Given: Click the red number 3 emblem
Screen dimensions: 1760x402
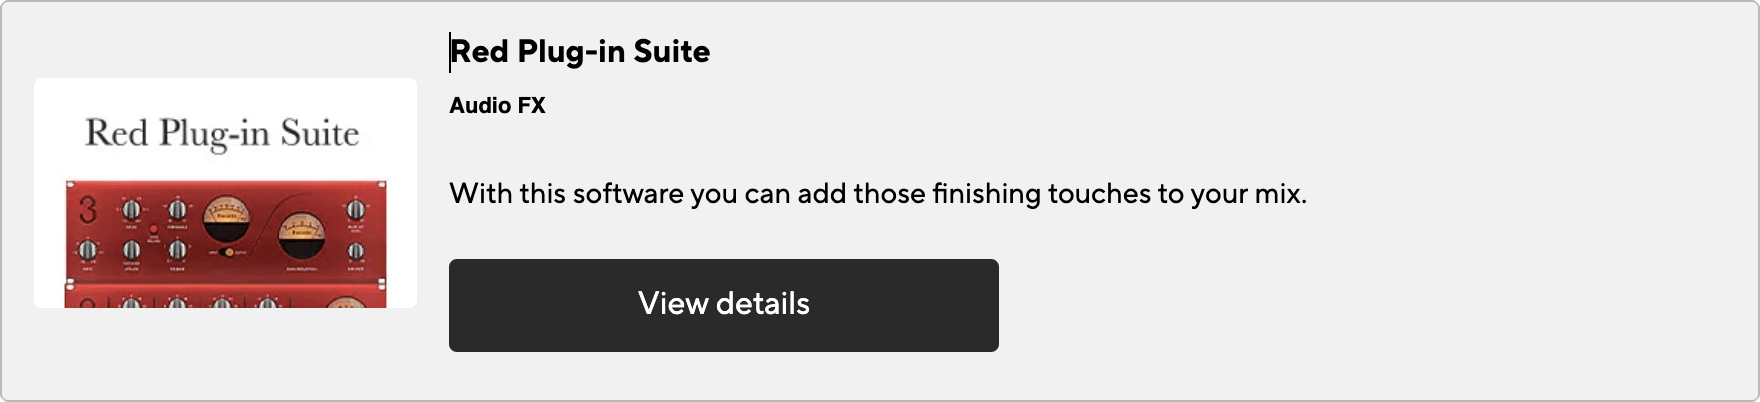Looking at the screenshot, I should coord(88,211).
